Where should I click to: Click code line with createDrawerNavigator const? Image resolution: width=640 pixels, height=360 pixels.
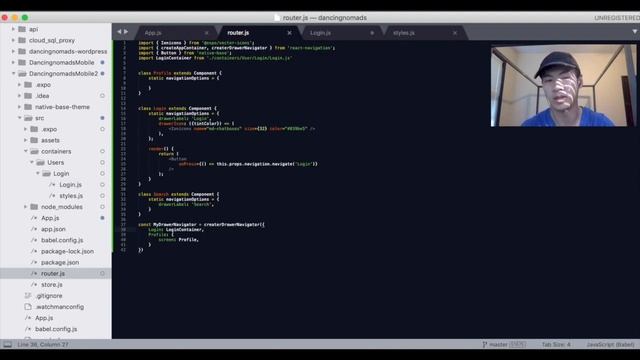tap(201, 224)
